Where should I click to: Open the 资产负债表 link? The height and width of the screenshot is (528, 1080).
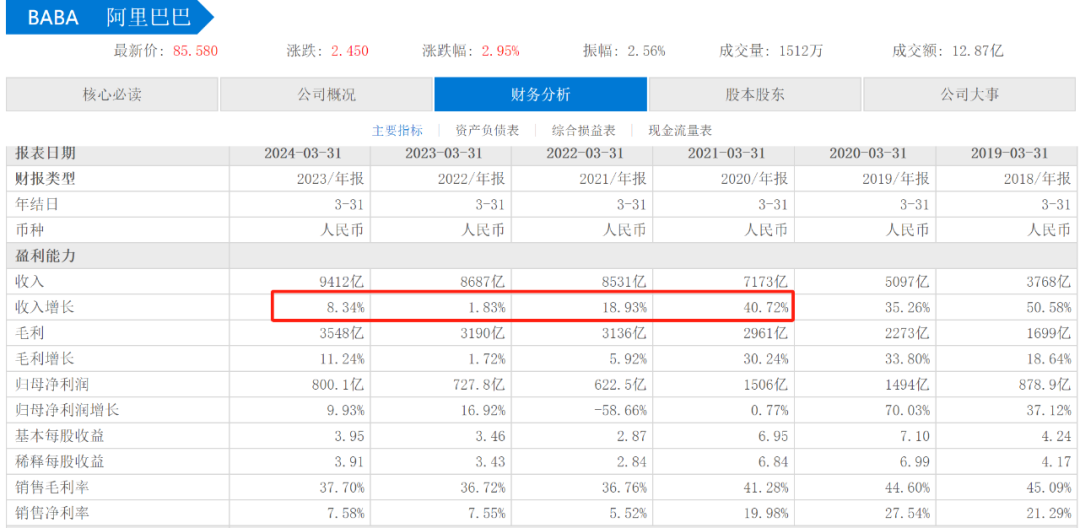pyautogui.click(x=488, y=131)
